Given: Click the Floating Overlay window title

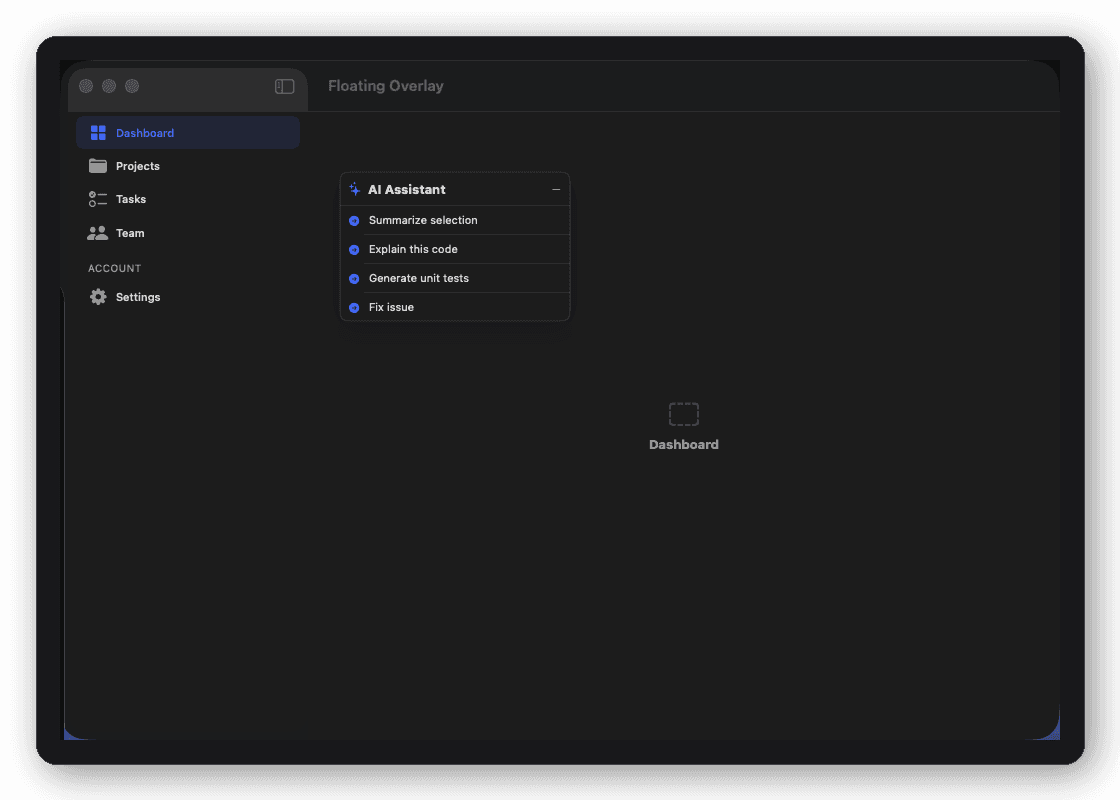Looking at the screenshot, I should click(386, 86).
